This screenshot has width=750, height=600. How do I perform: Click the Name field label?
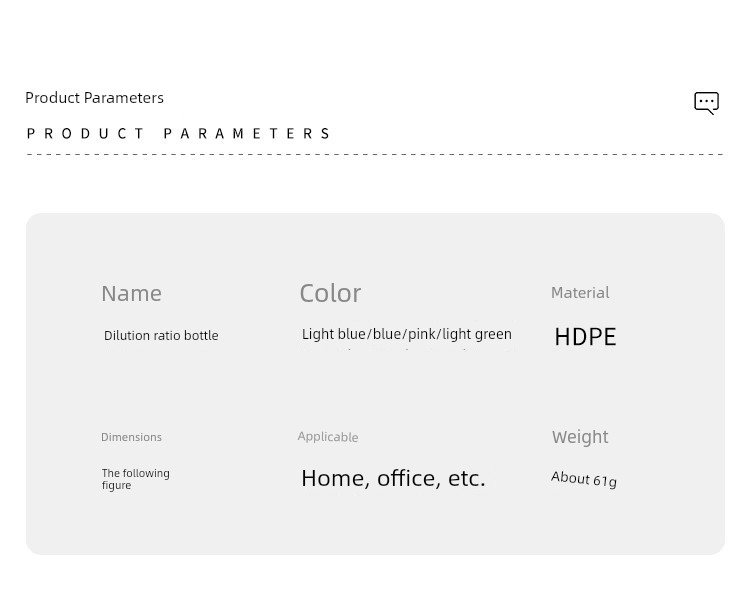pos(131,293)
